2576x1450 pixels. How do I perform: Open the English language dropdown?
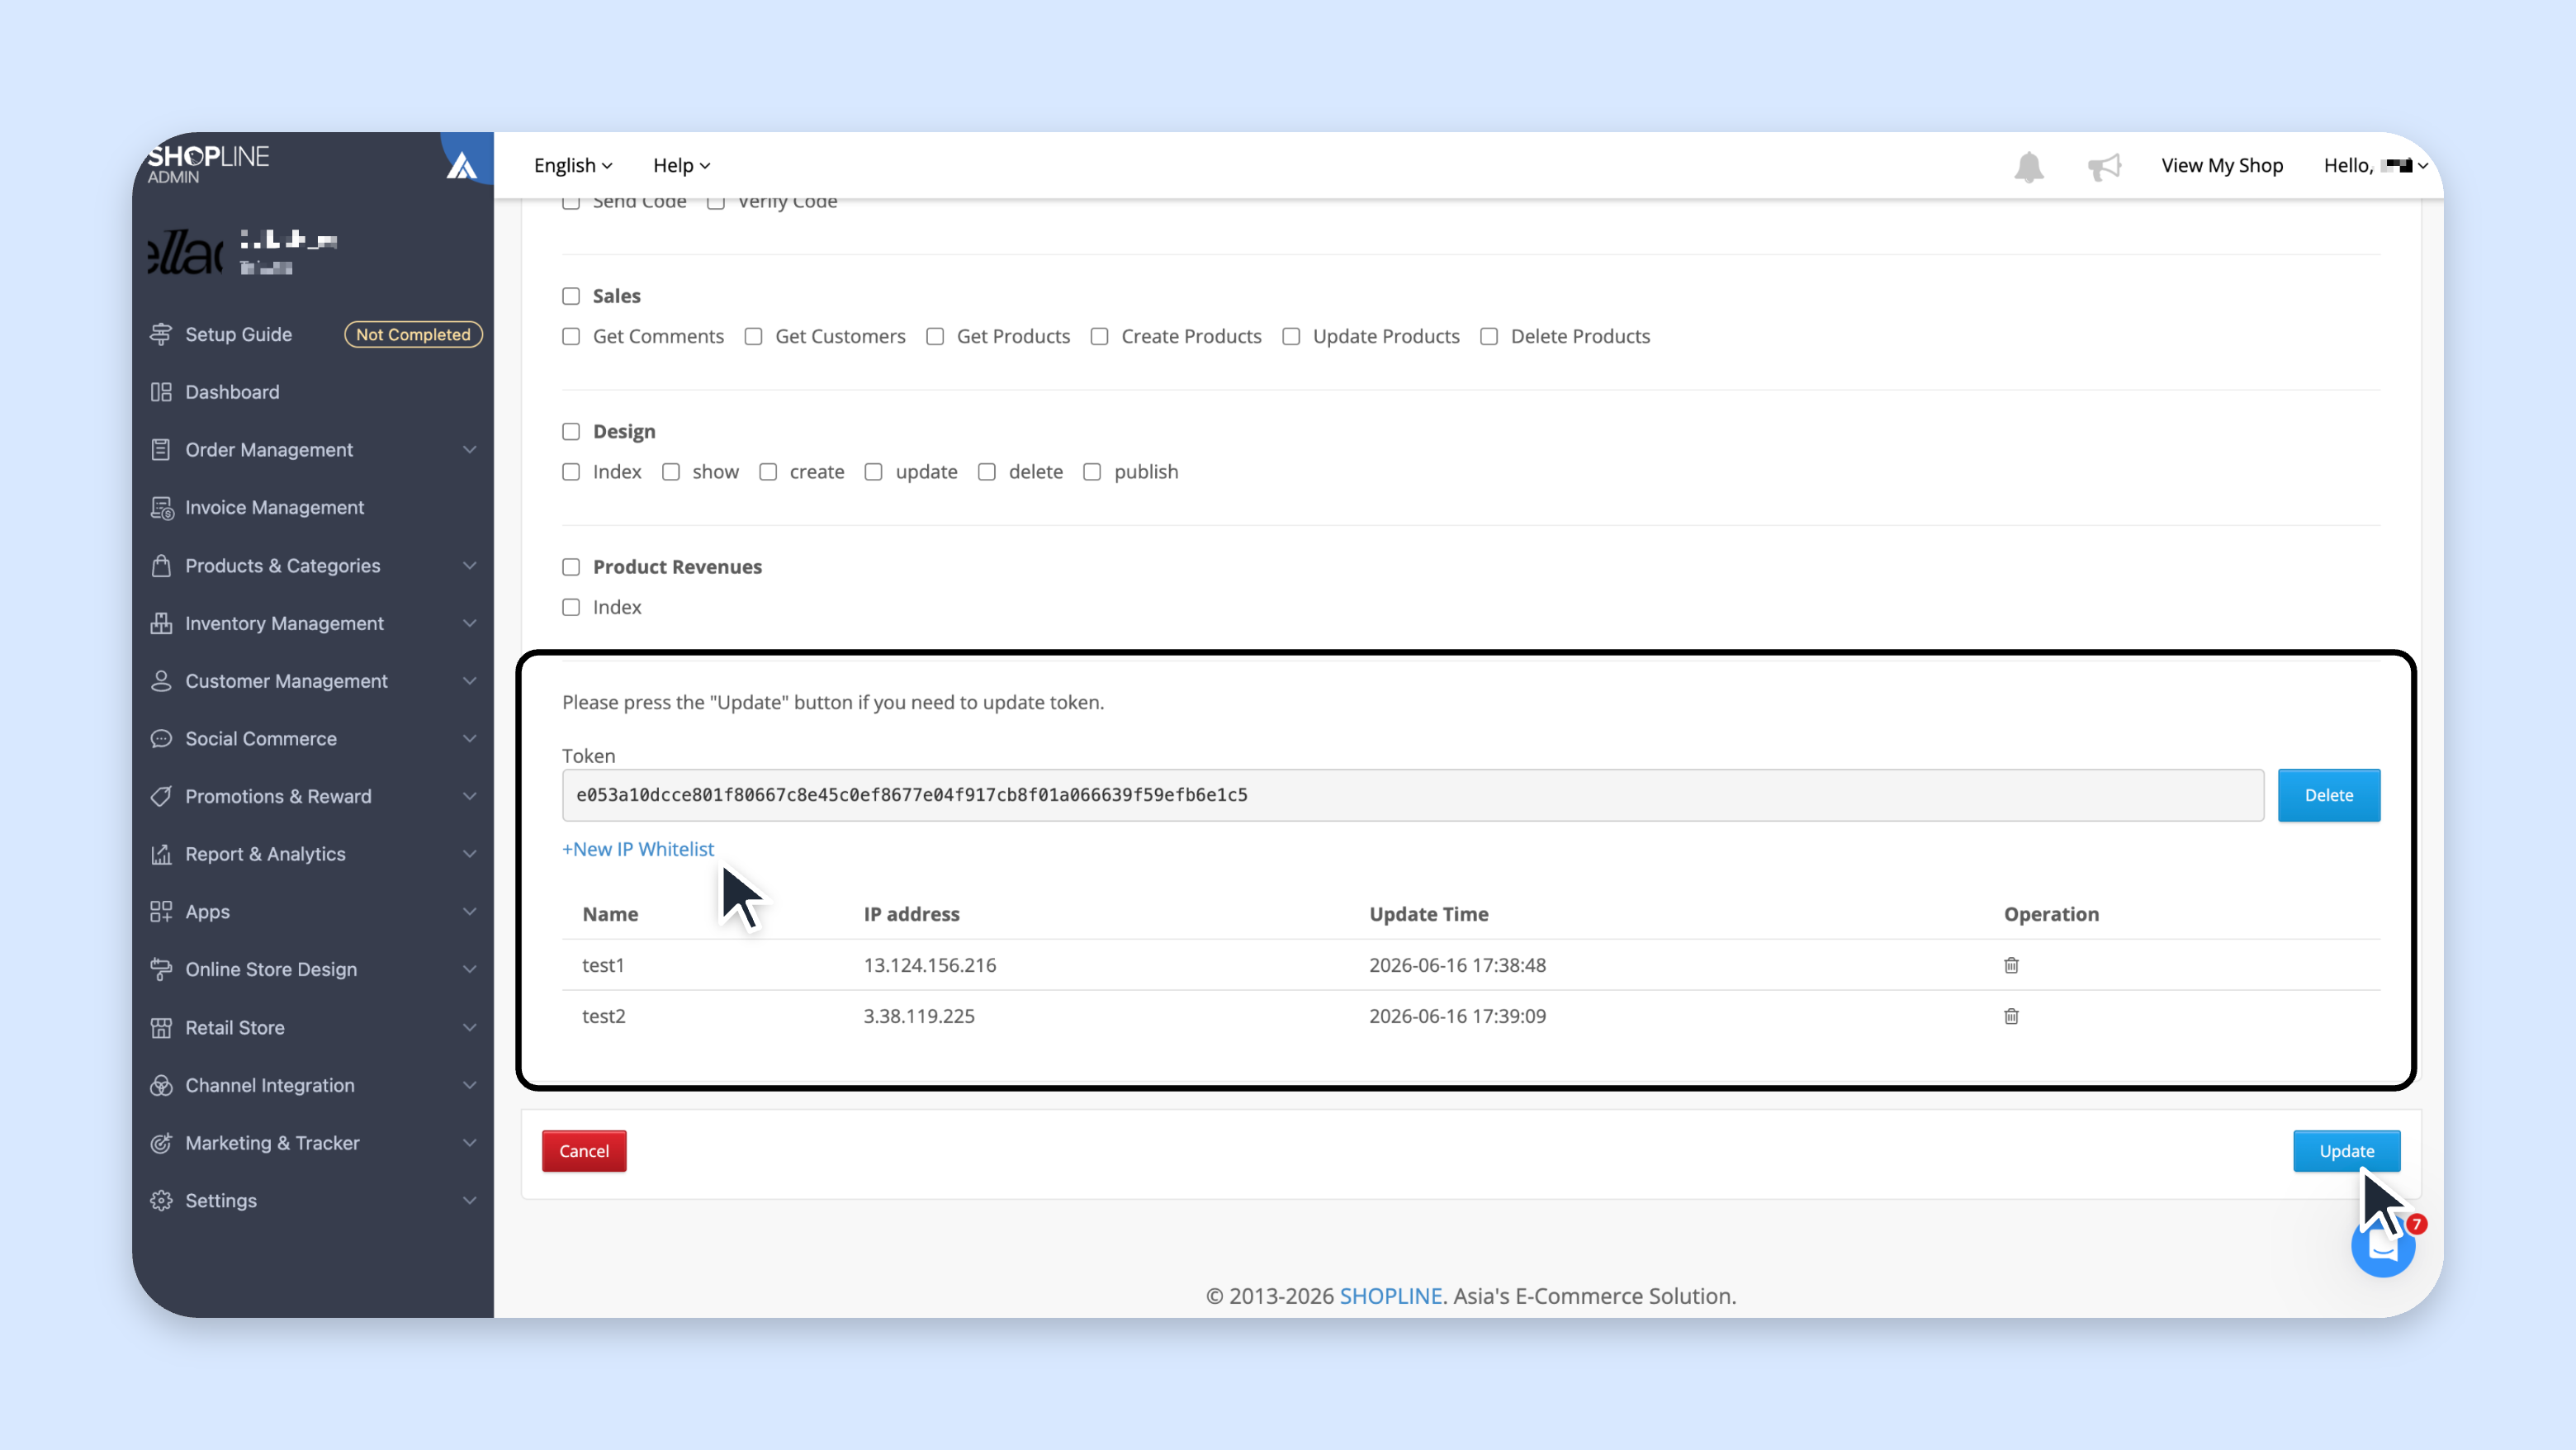(x=573, y=165)
